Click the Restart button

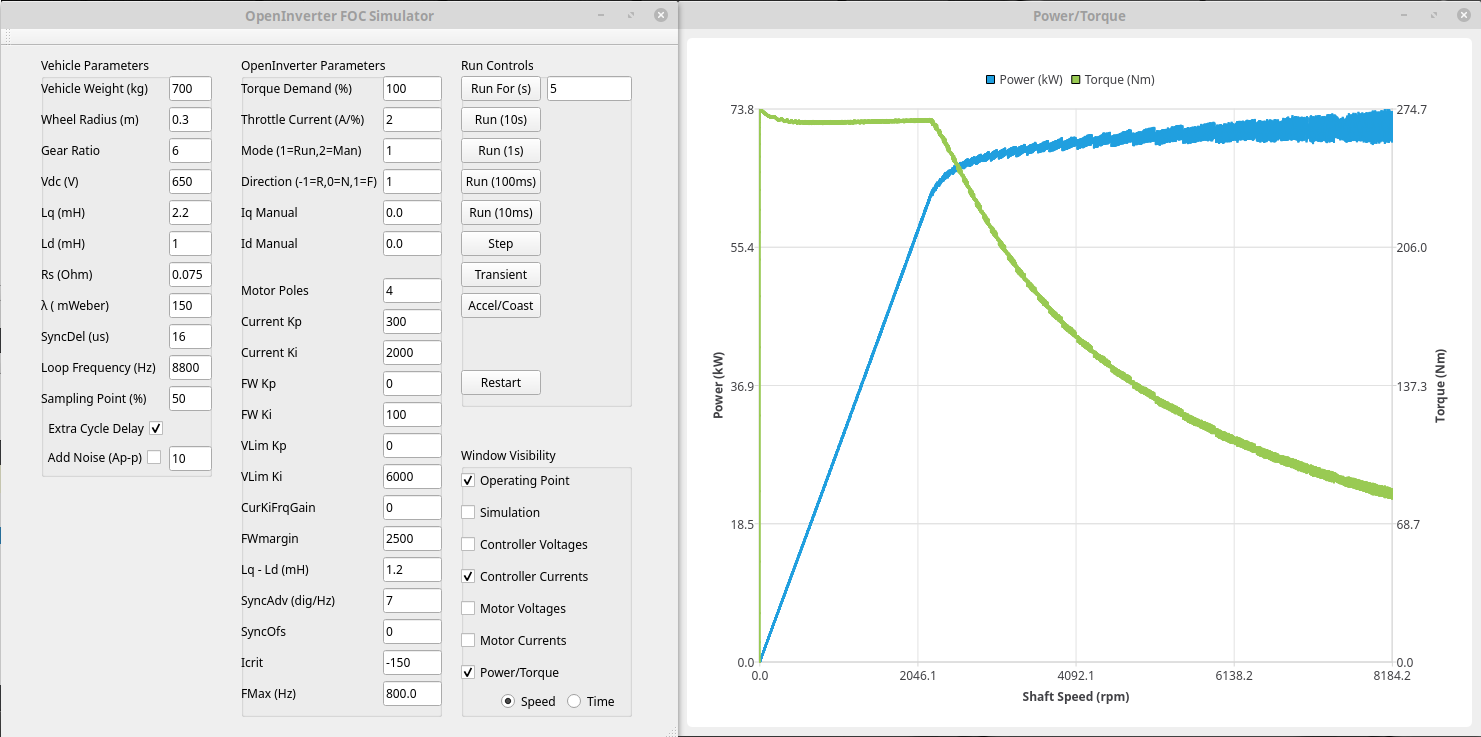click(500, 382)
